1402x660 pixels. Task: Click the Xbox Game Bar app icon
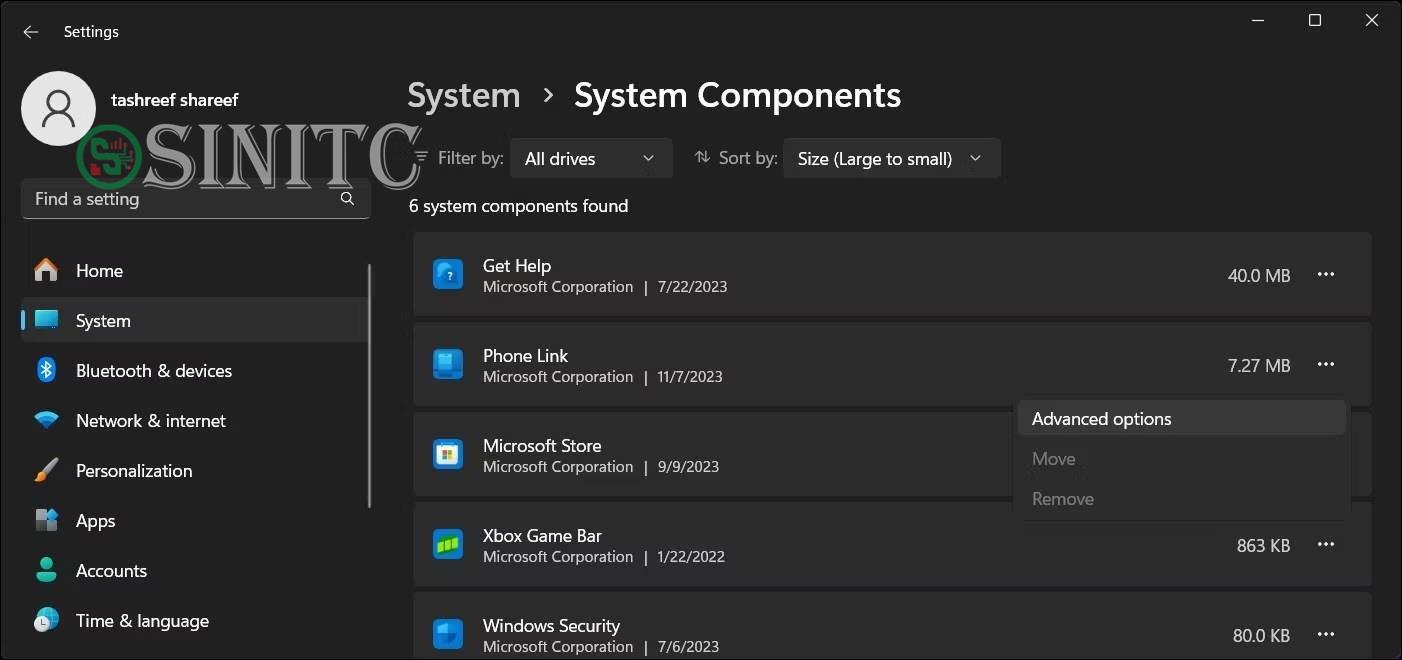[x=447, y=544]
